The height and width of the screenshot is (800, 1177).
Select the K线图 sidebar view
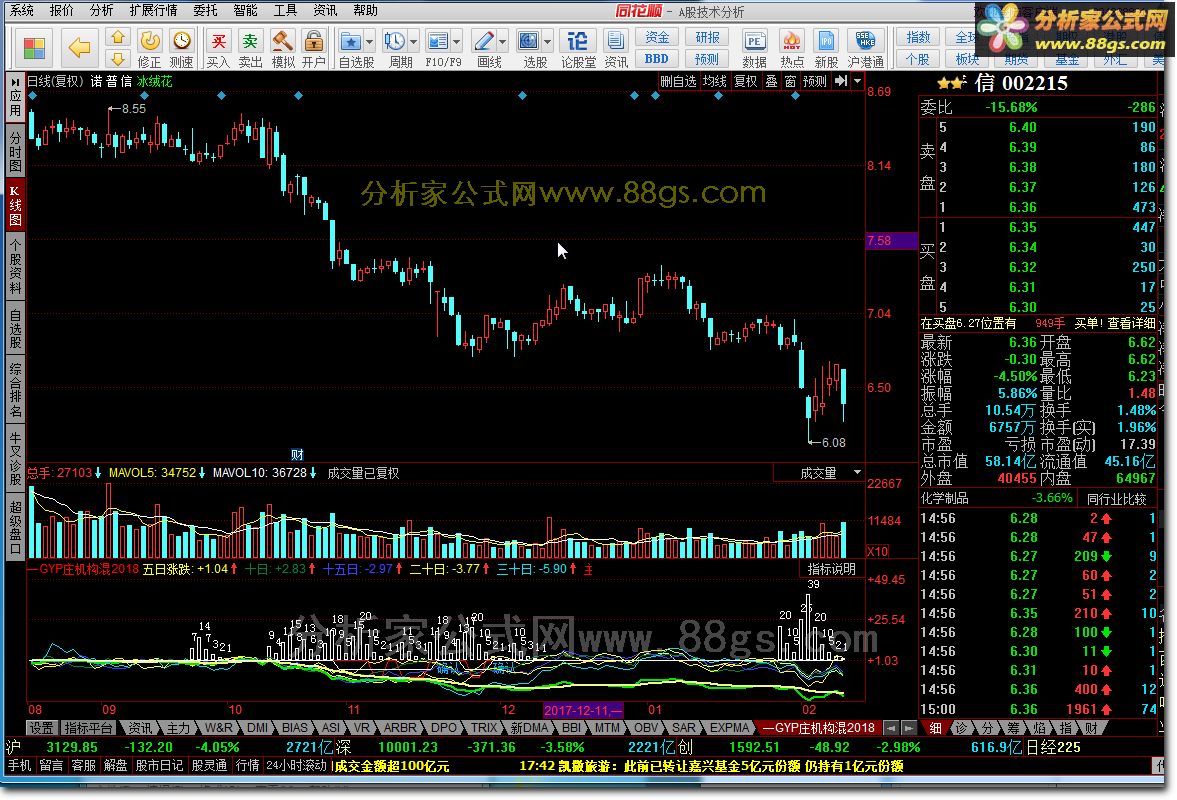[x=15, y=206]
